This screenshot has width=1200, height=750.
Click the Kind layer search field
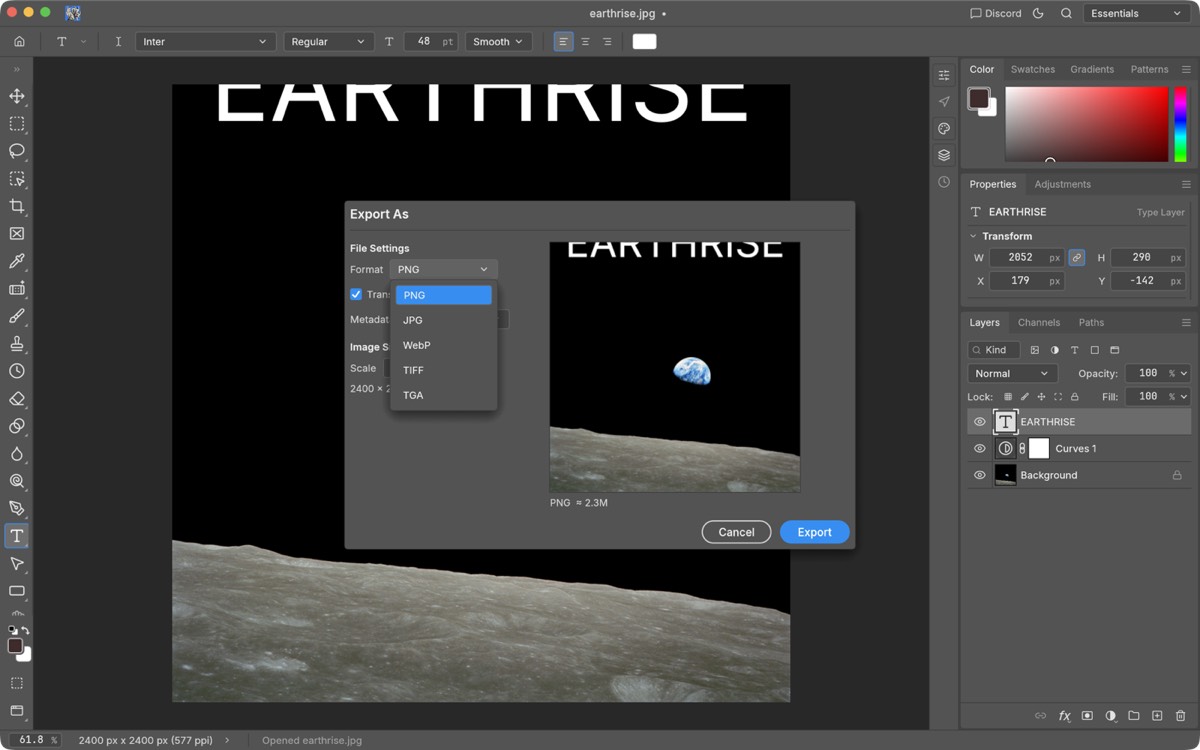(994, 350)
